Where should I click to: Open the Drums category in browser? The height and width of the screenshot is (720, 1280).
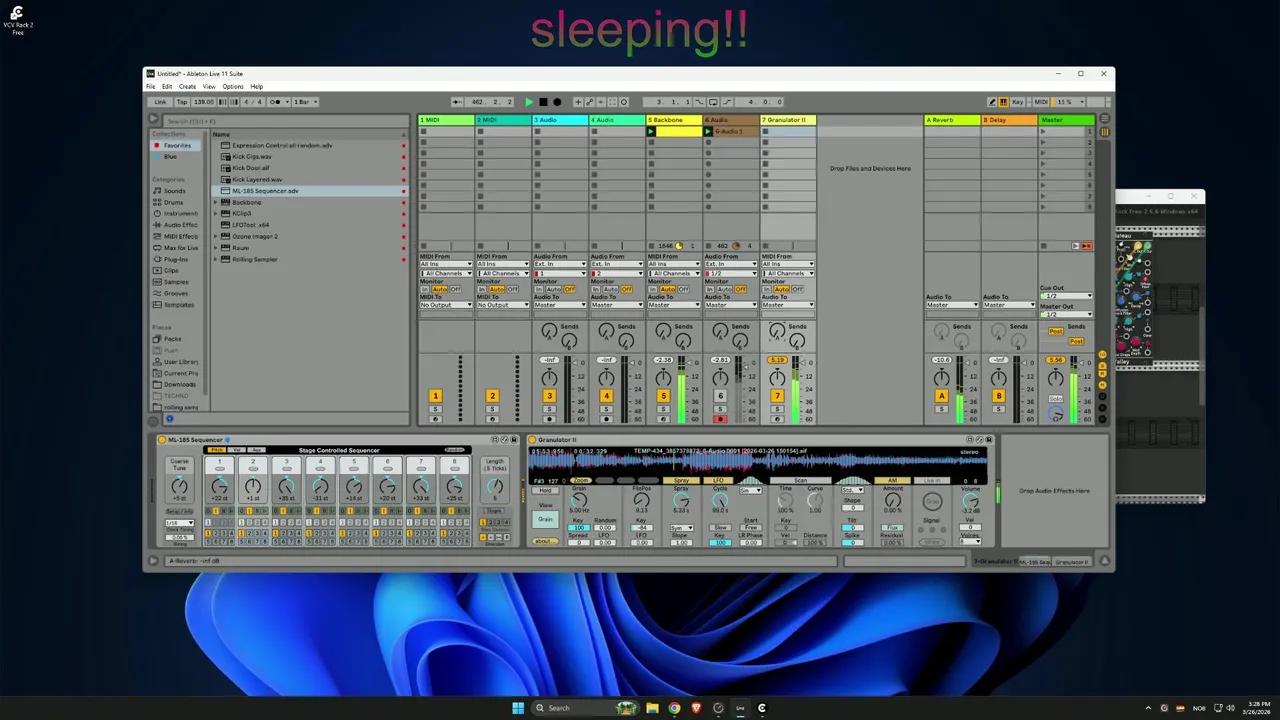tap(174, 202)
